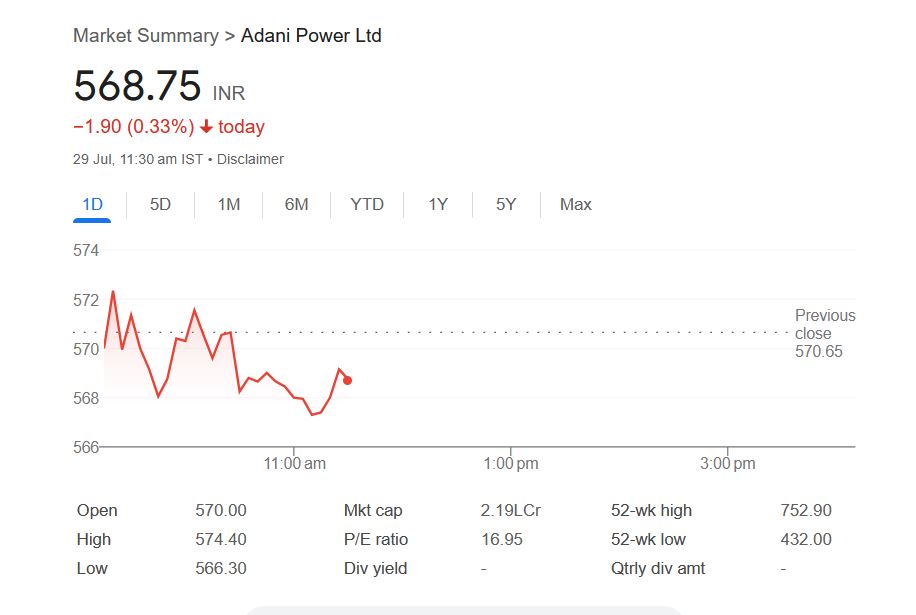This screenshot has height=615, width=916.
Task: Show the 6M price chart
Action: [296, 204]
